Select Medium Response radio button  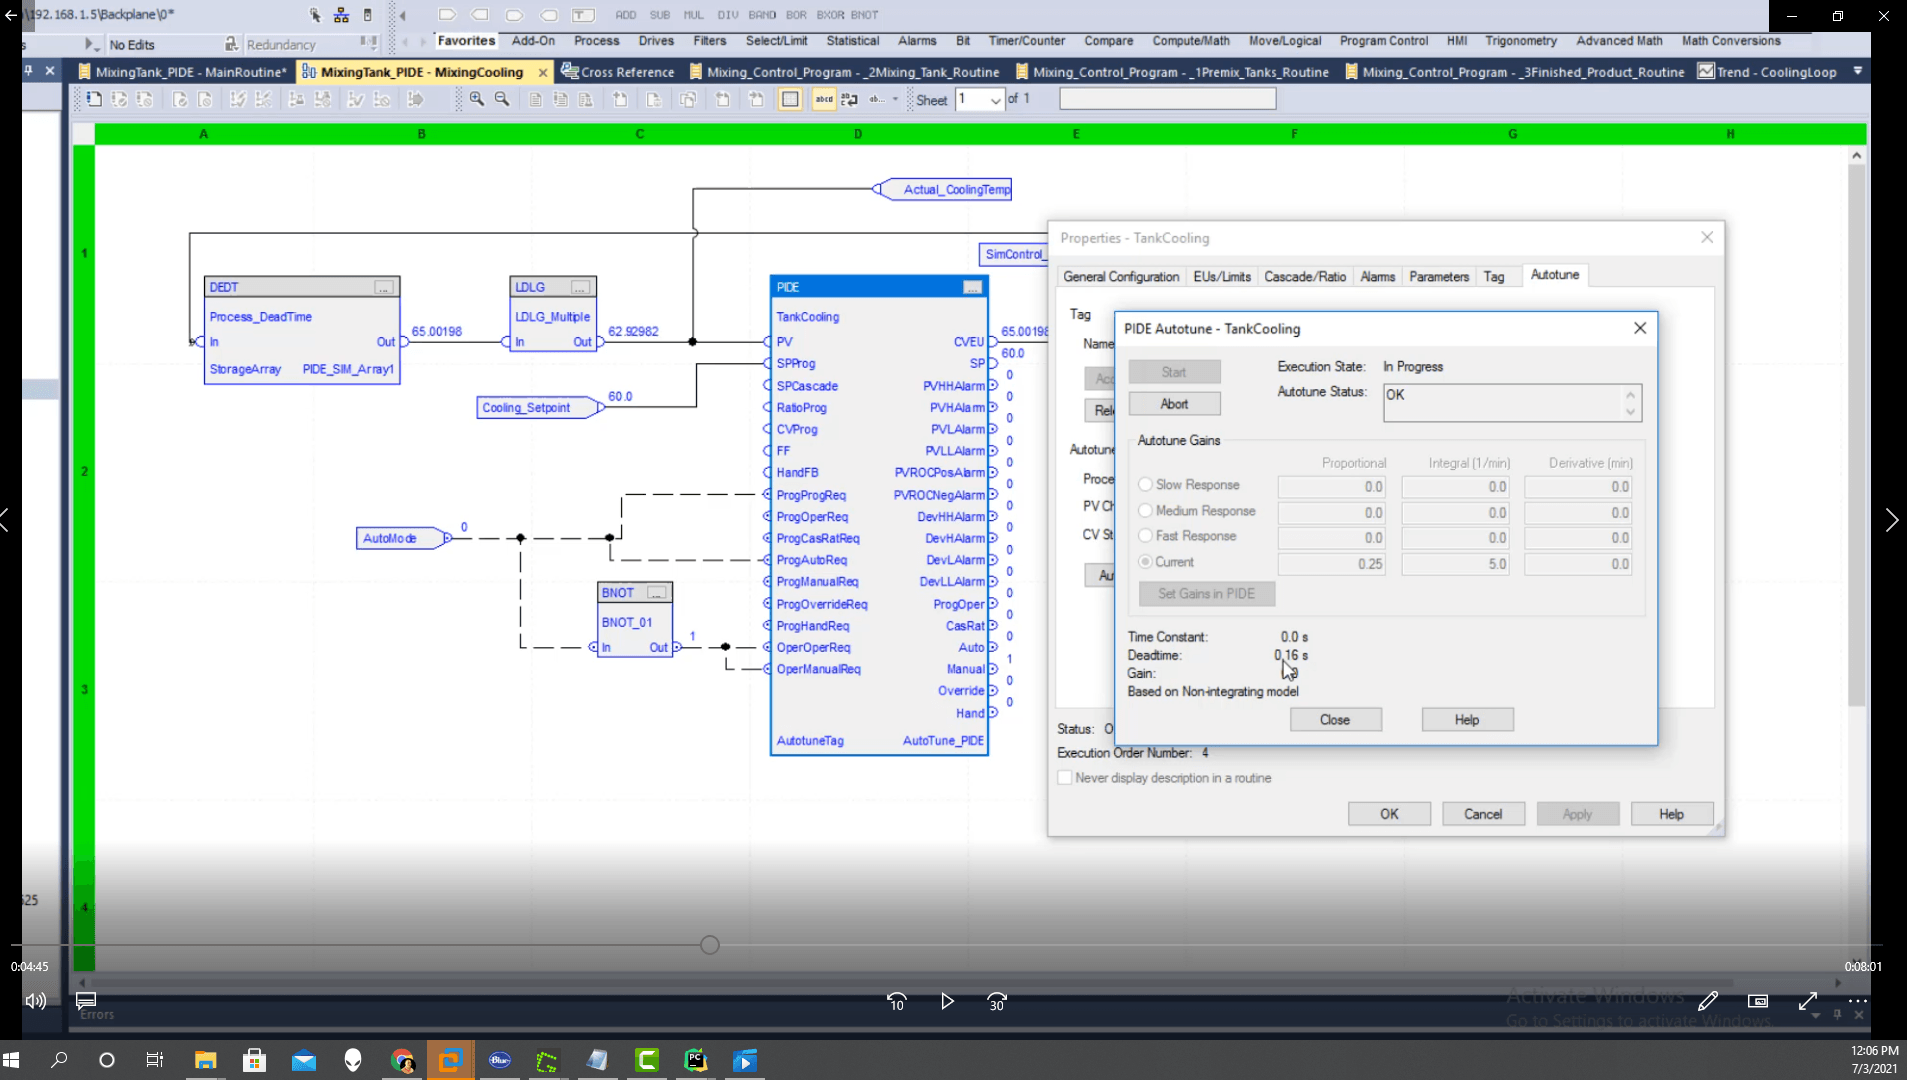click(1145, 510)
